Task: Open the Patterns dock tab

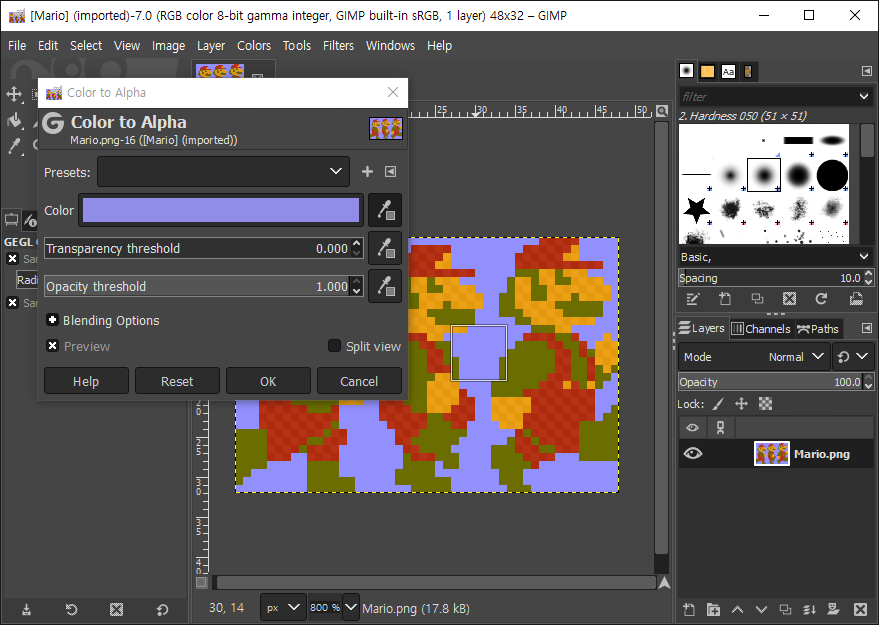Action: pyautogui.click(x=707, y=71)
